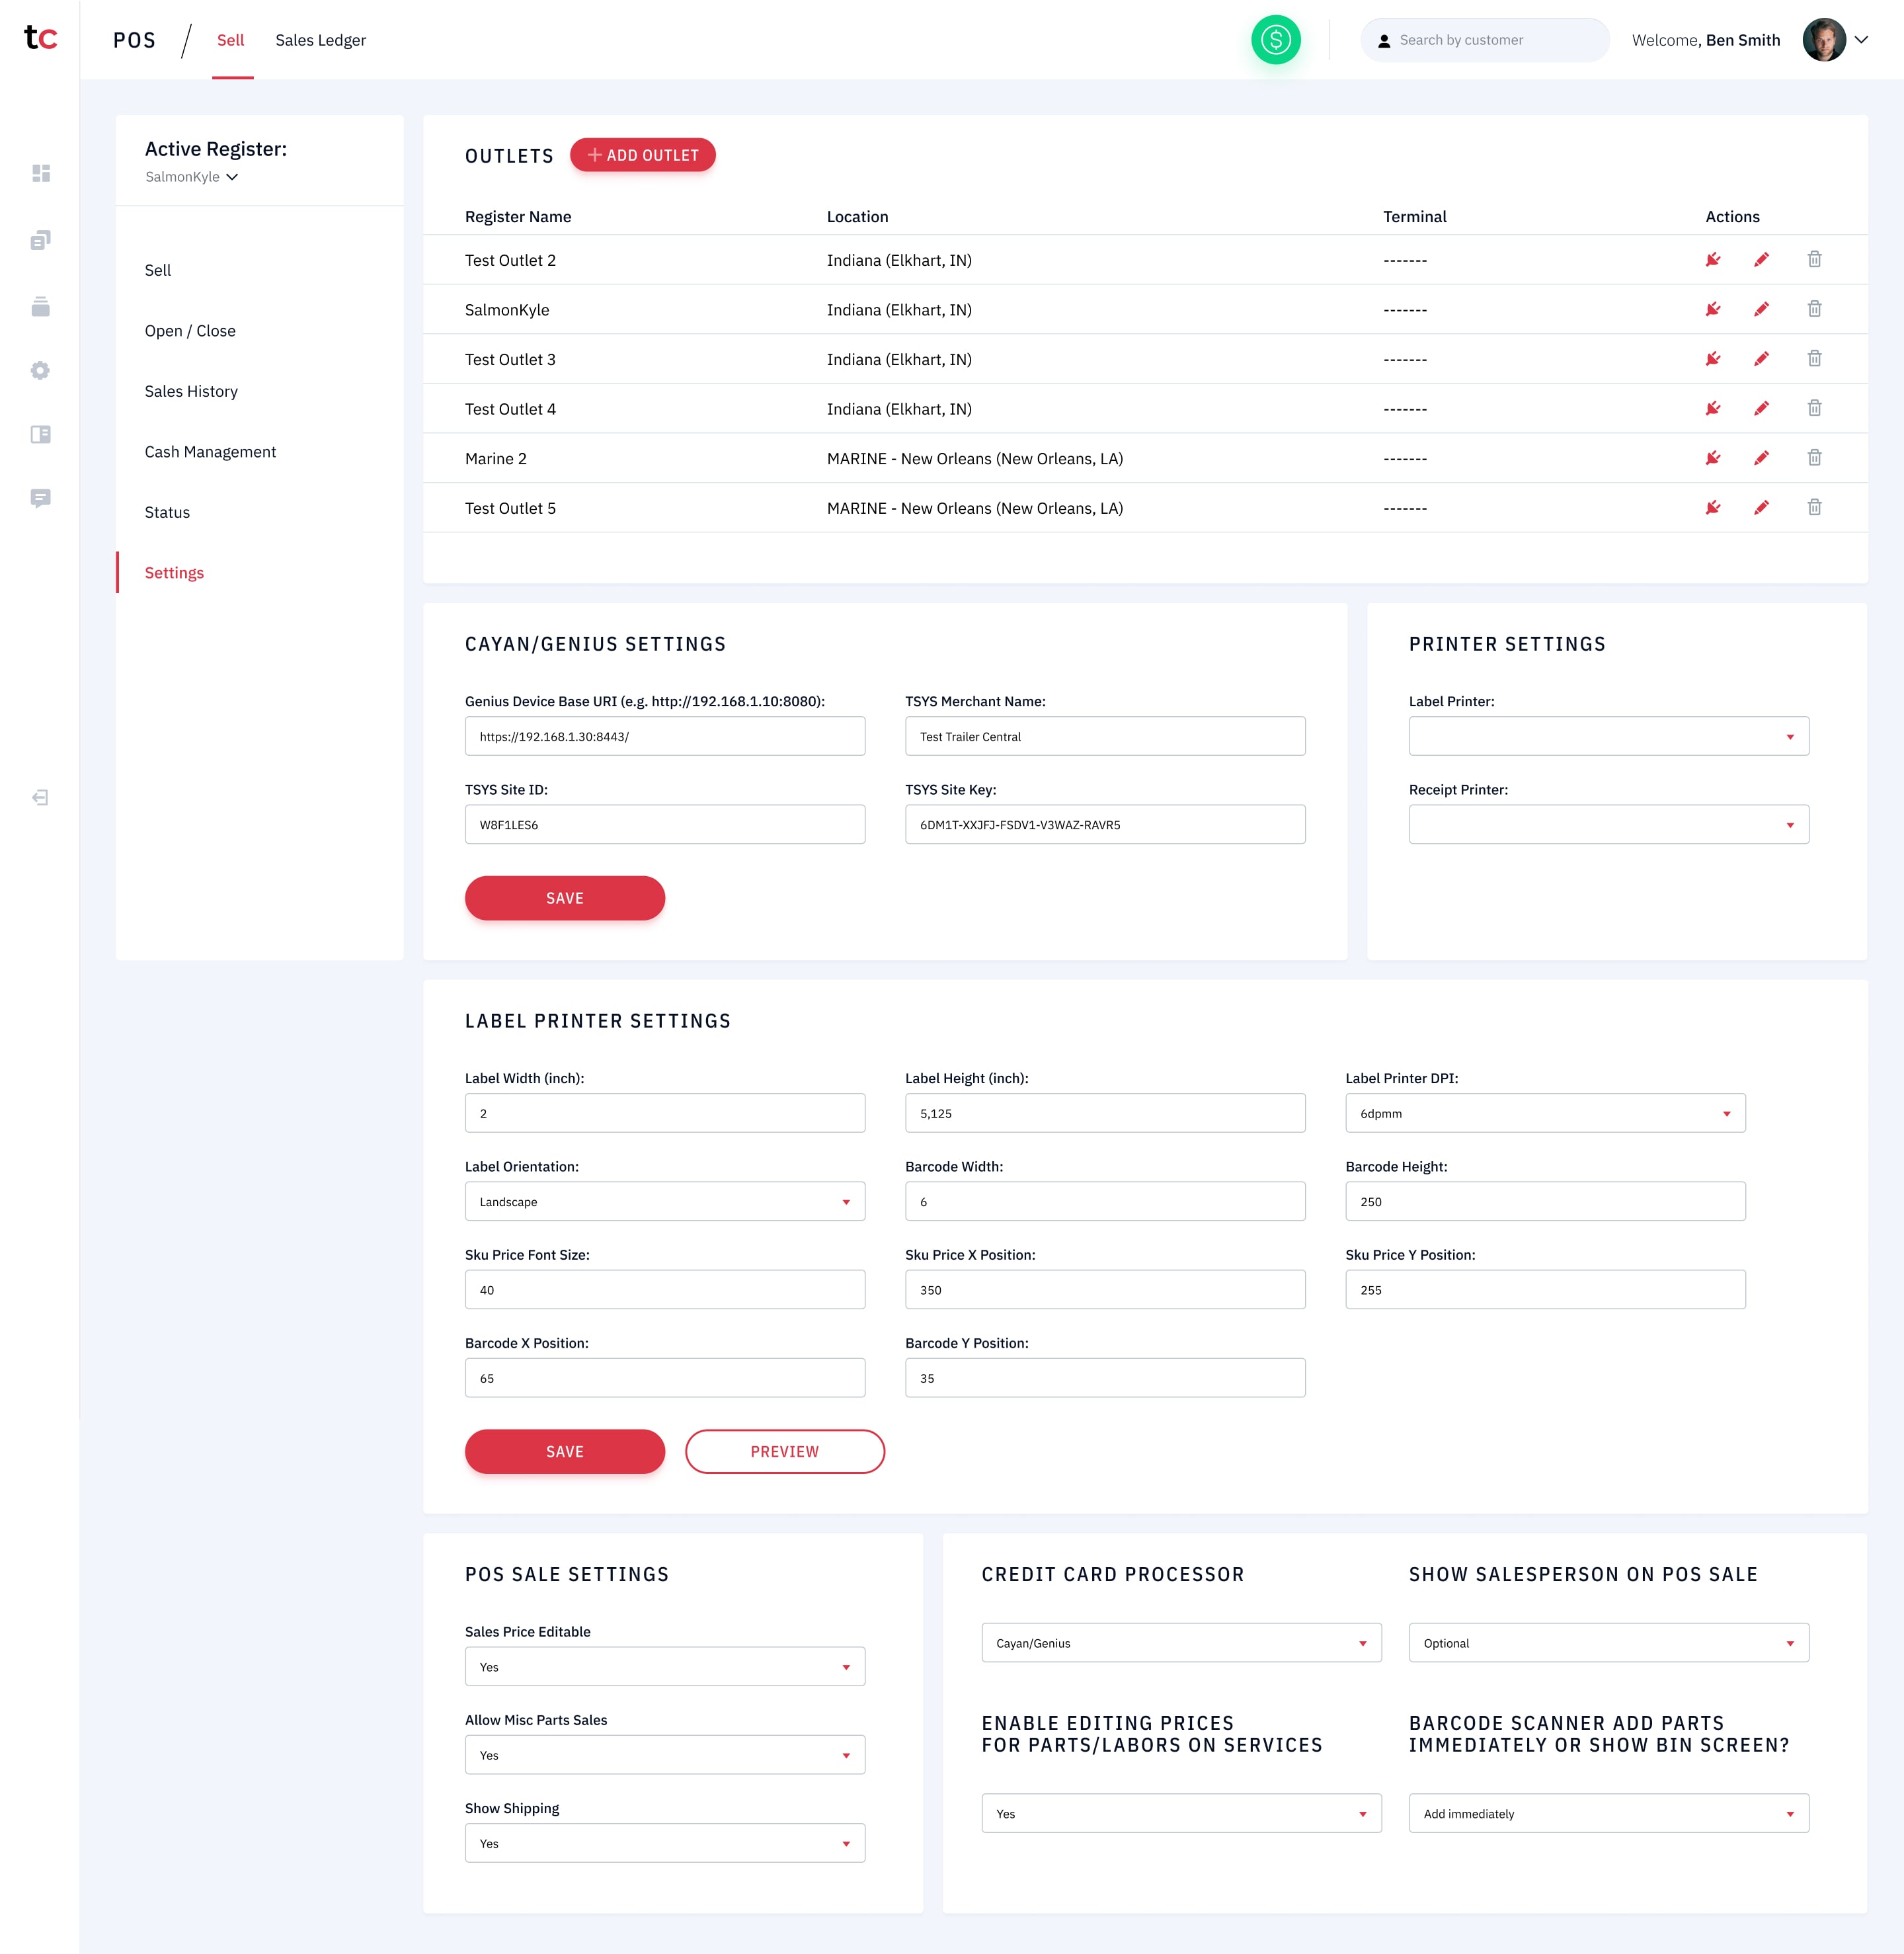Click the TSYS Merchant Name field
Viewport: 1904px width, 1954px height.
coord(1105,736)
